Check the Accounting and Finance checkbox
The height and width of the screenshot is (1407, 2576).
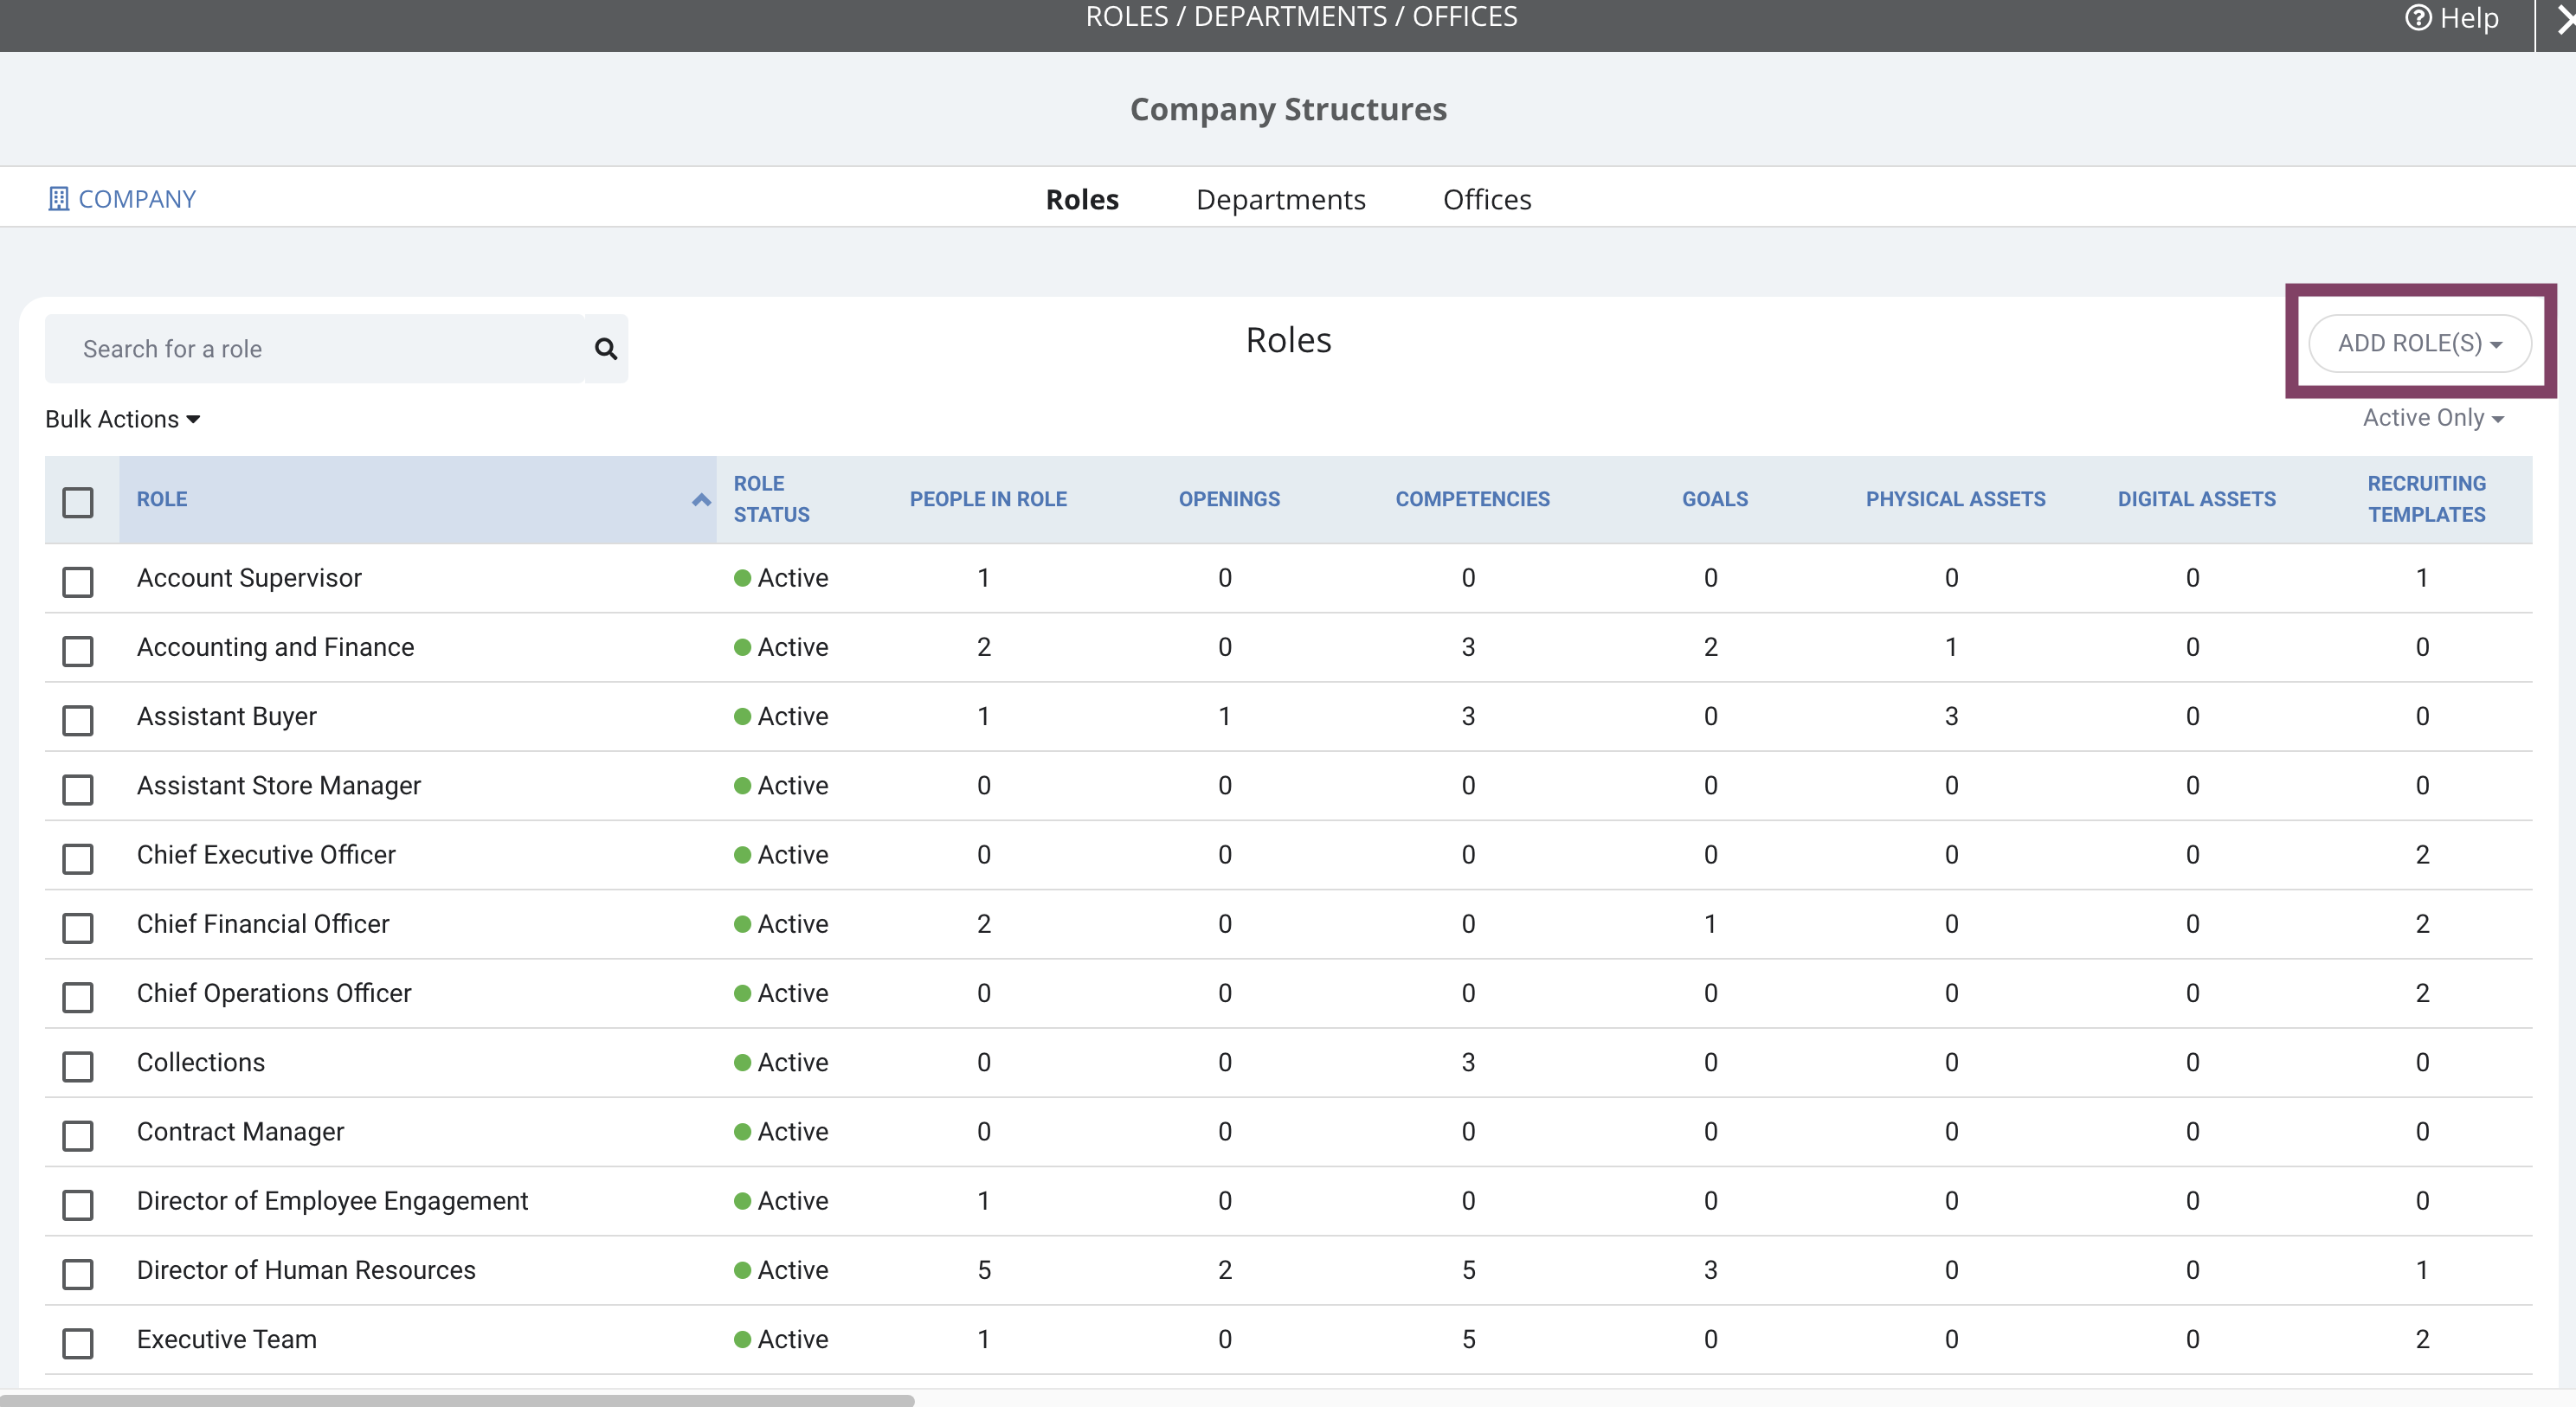[x=78, y=651]
